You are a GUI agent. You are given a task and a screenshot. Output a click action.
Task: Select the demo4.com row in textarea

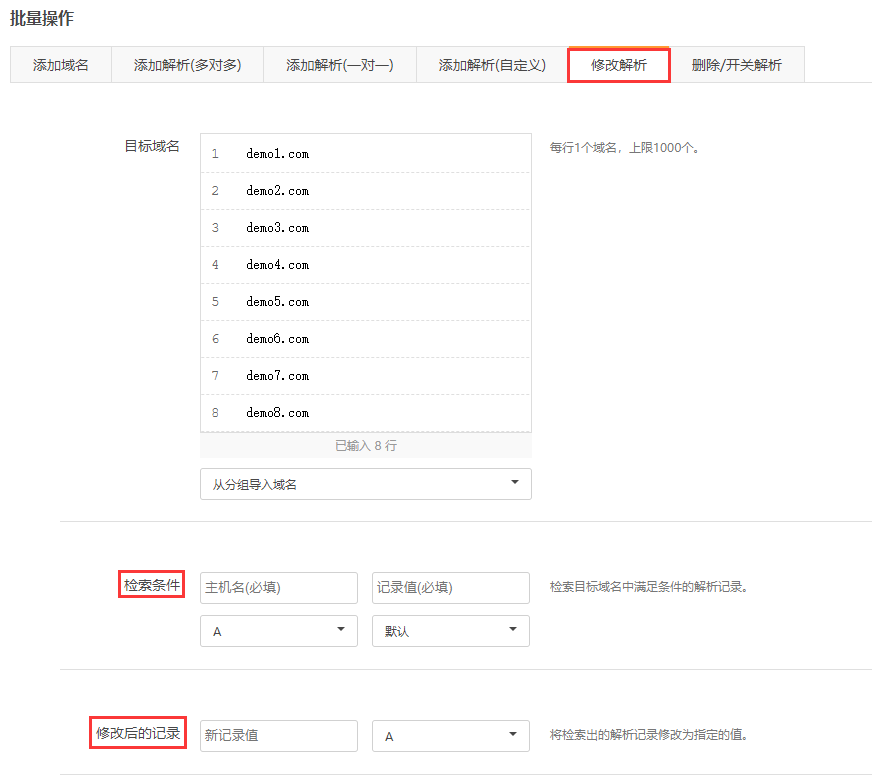pyautogui.click(x=277, y=265)
